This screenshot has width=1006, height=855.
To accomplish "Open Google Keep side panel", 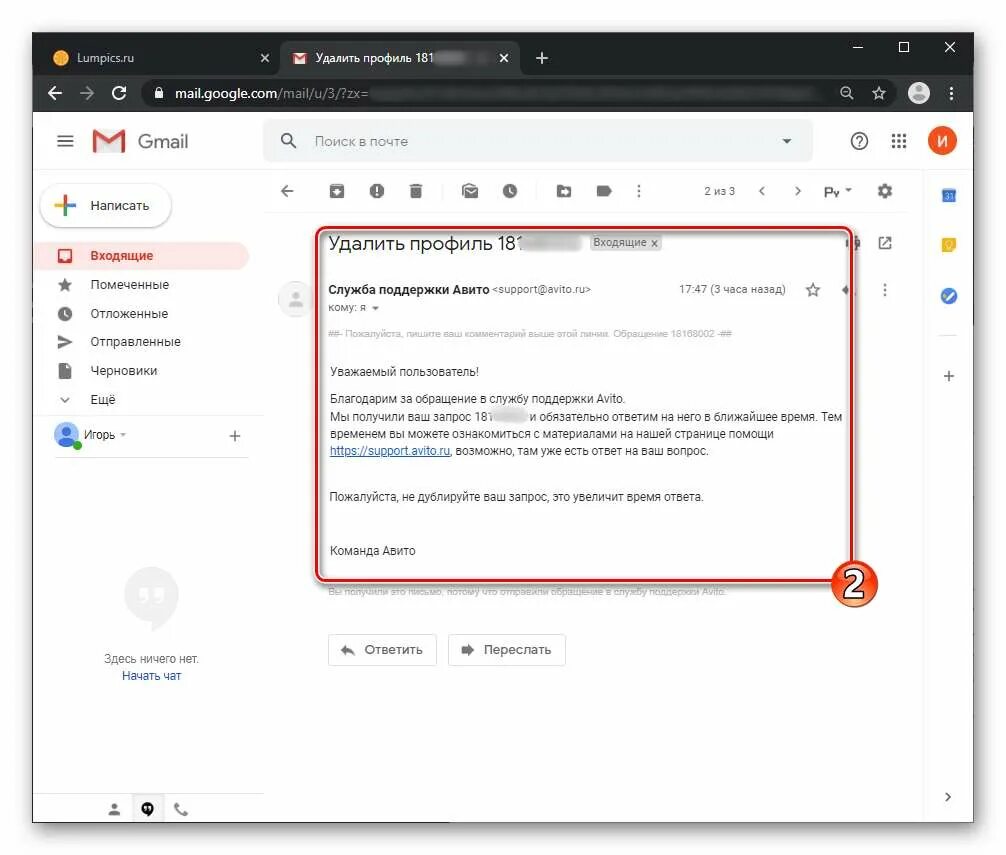I will point(949,245).
